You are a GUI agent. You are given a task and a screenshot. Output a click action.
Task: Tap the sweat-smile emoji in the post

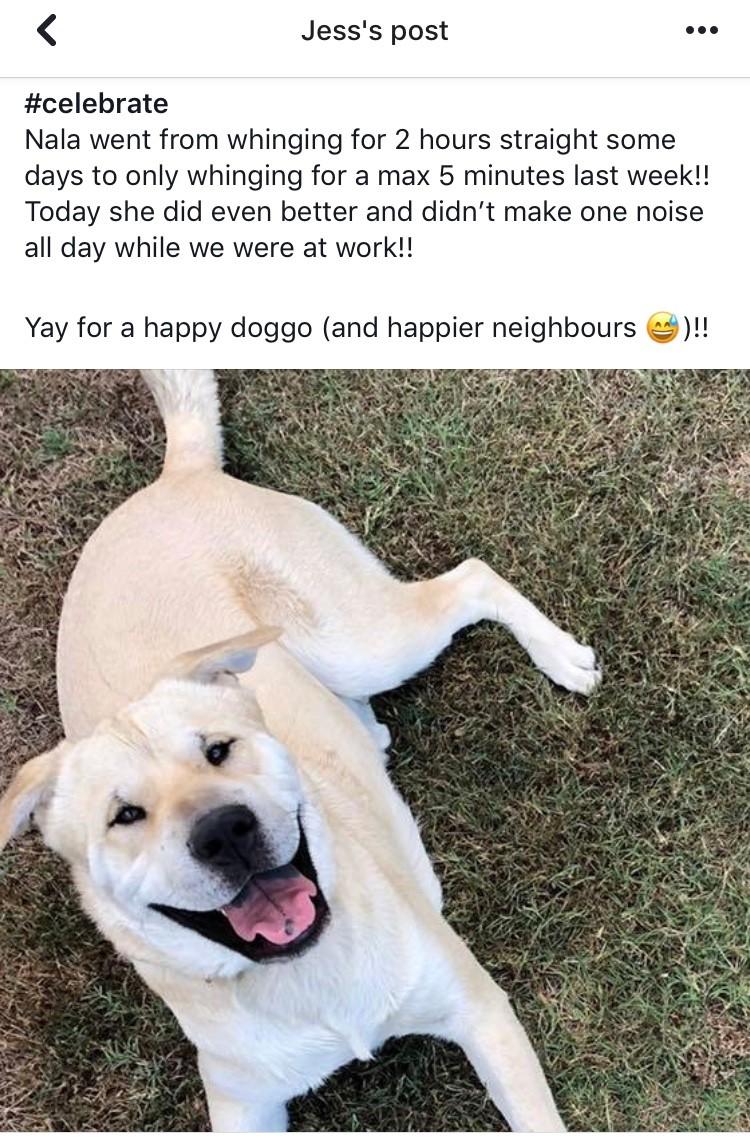coord(663,328)
